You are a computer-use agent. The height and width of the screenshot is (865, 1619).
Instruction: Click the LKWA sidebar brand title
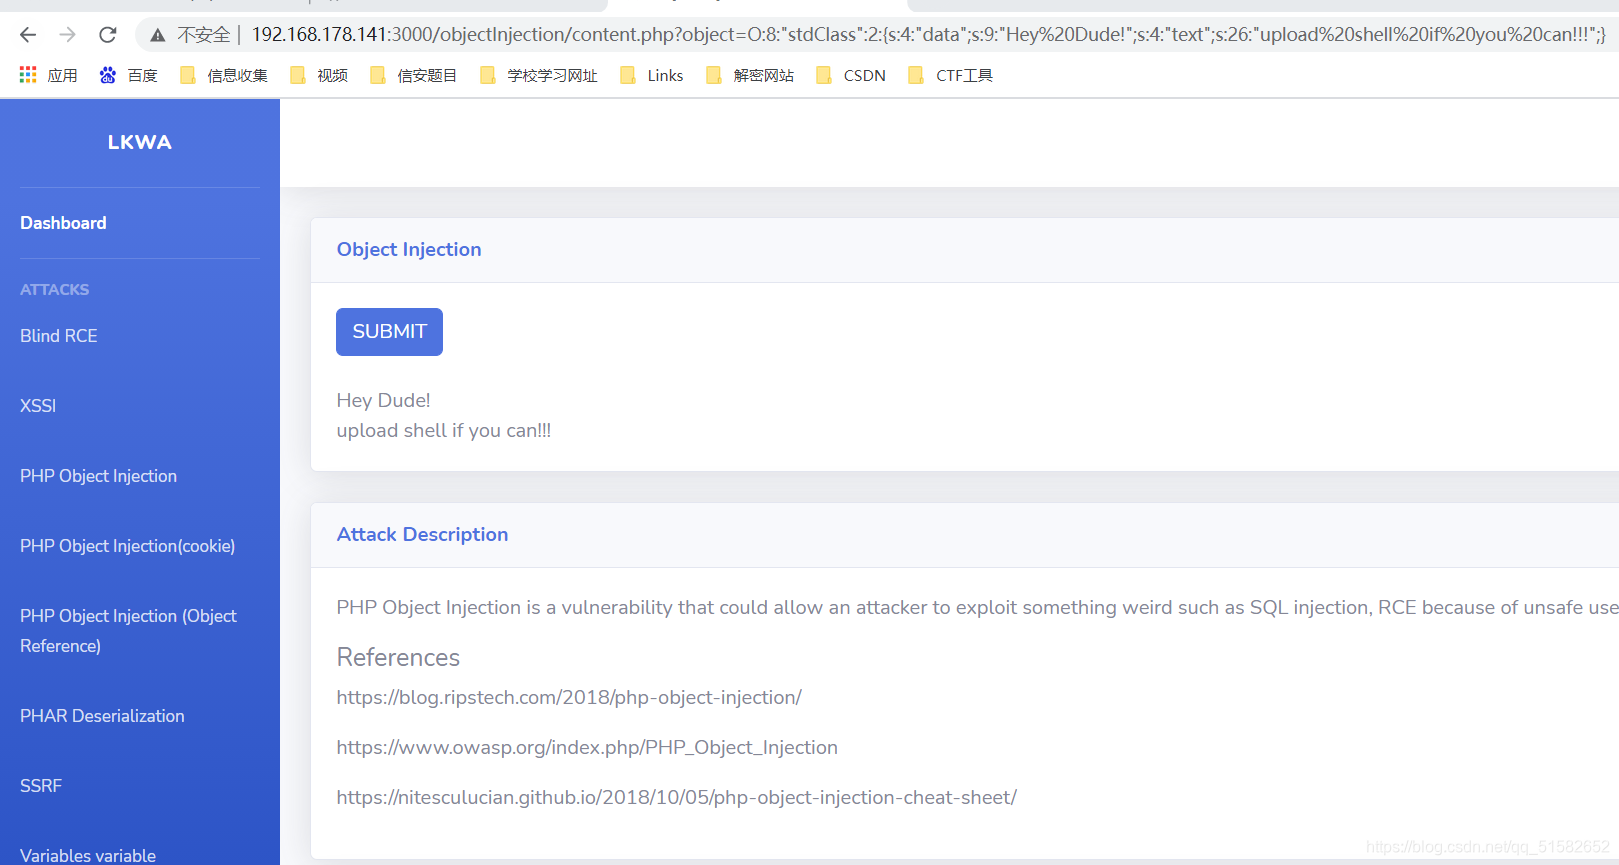(x=140, y=142)
